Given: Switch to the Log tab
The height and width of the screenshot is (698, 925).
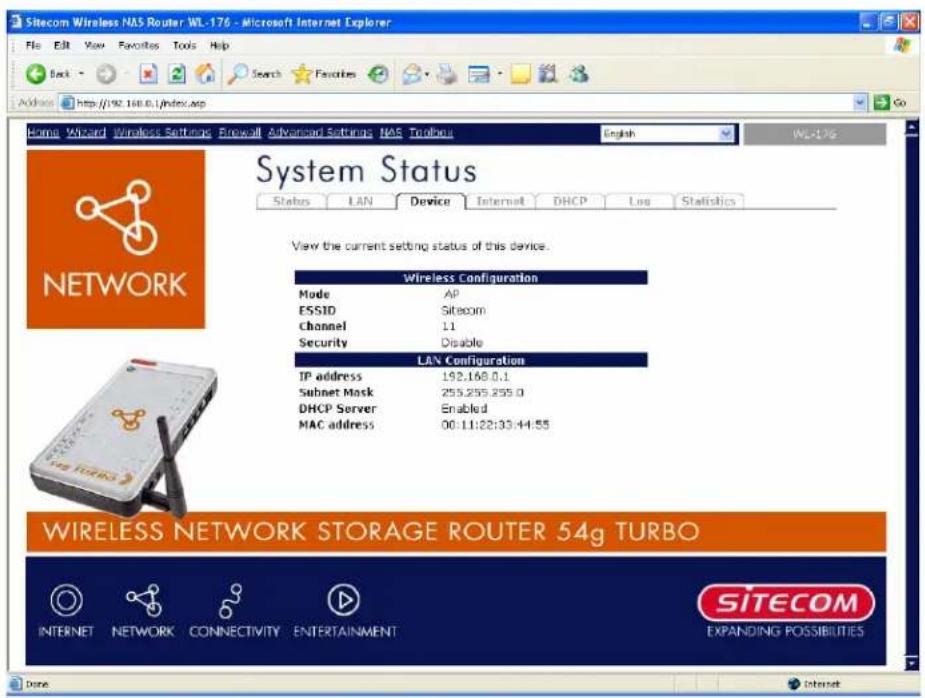Looking at the screenshot, I should pos(639,201).
